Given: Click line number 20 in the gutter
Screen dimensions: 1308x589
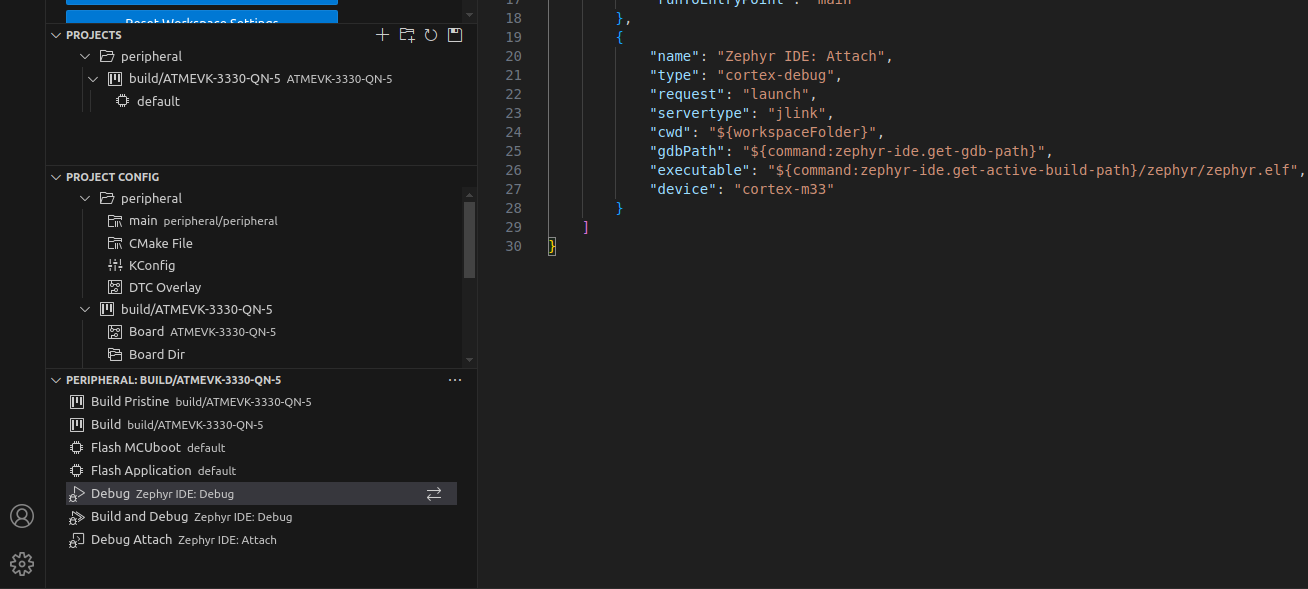Looking at the screenshot, I should point(513,56).
